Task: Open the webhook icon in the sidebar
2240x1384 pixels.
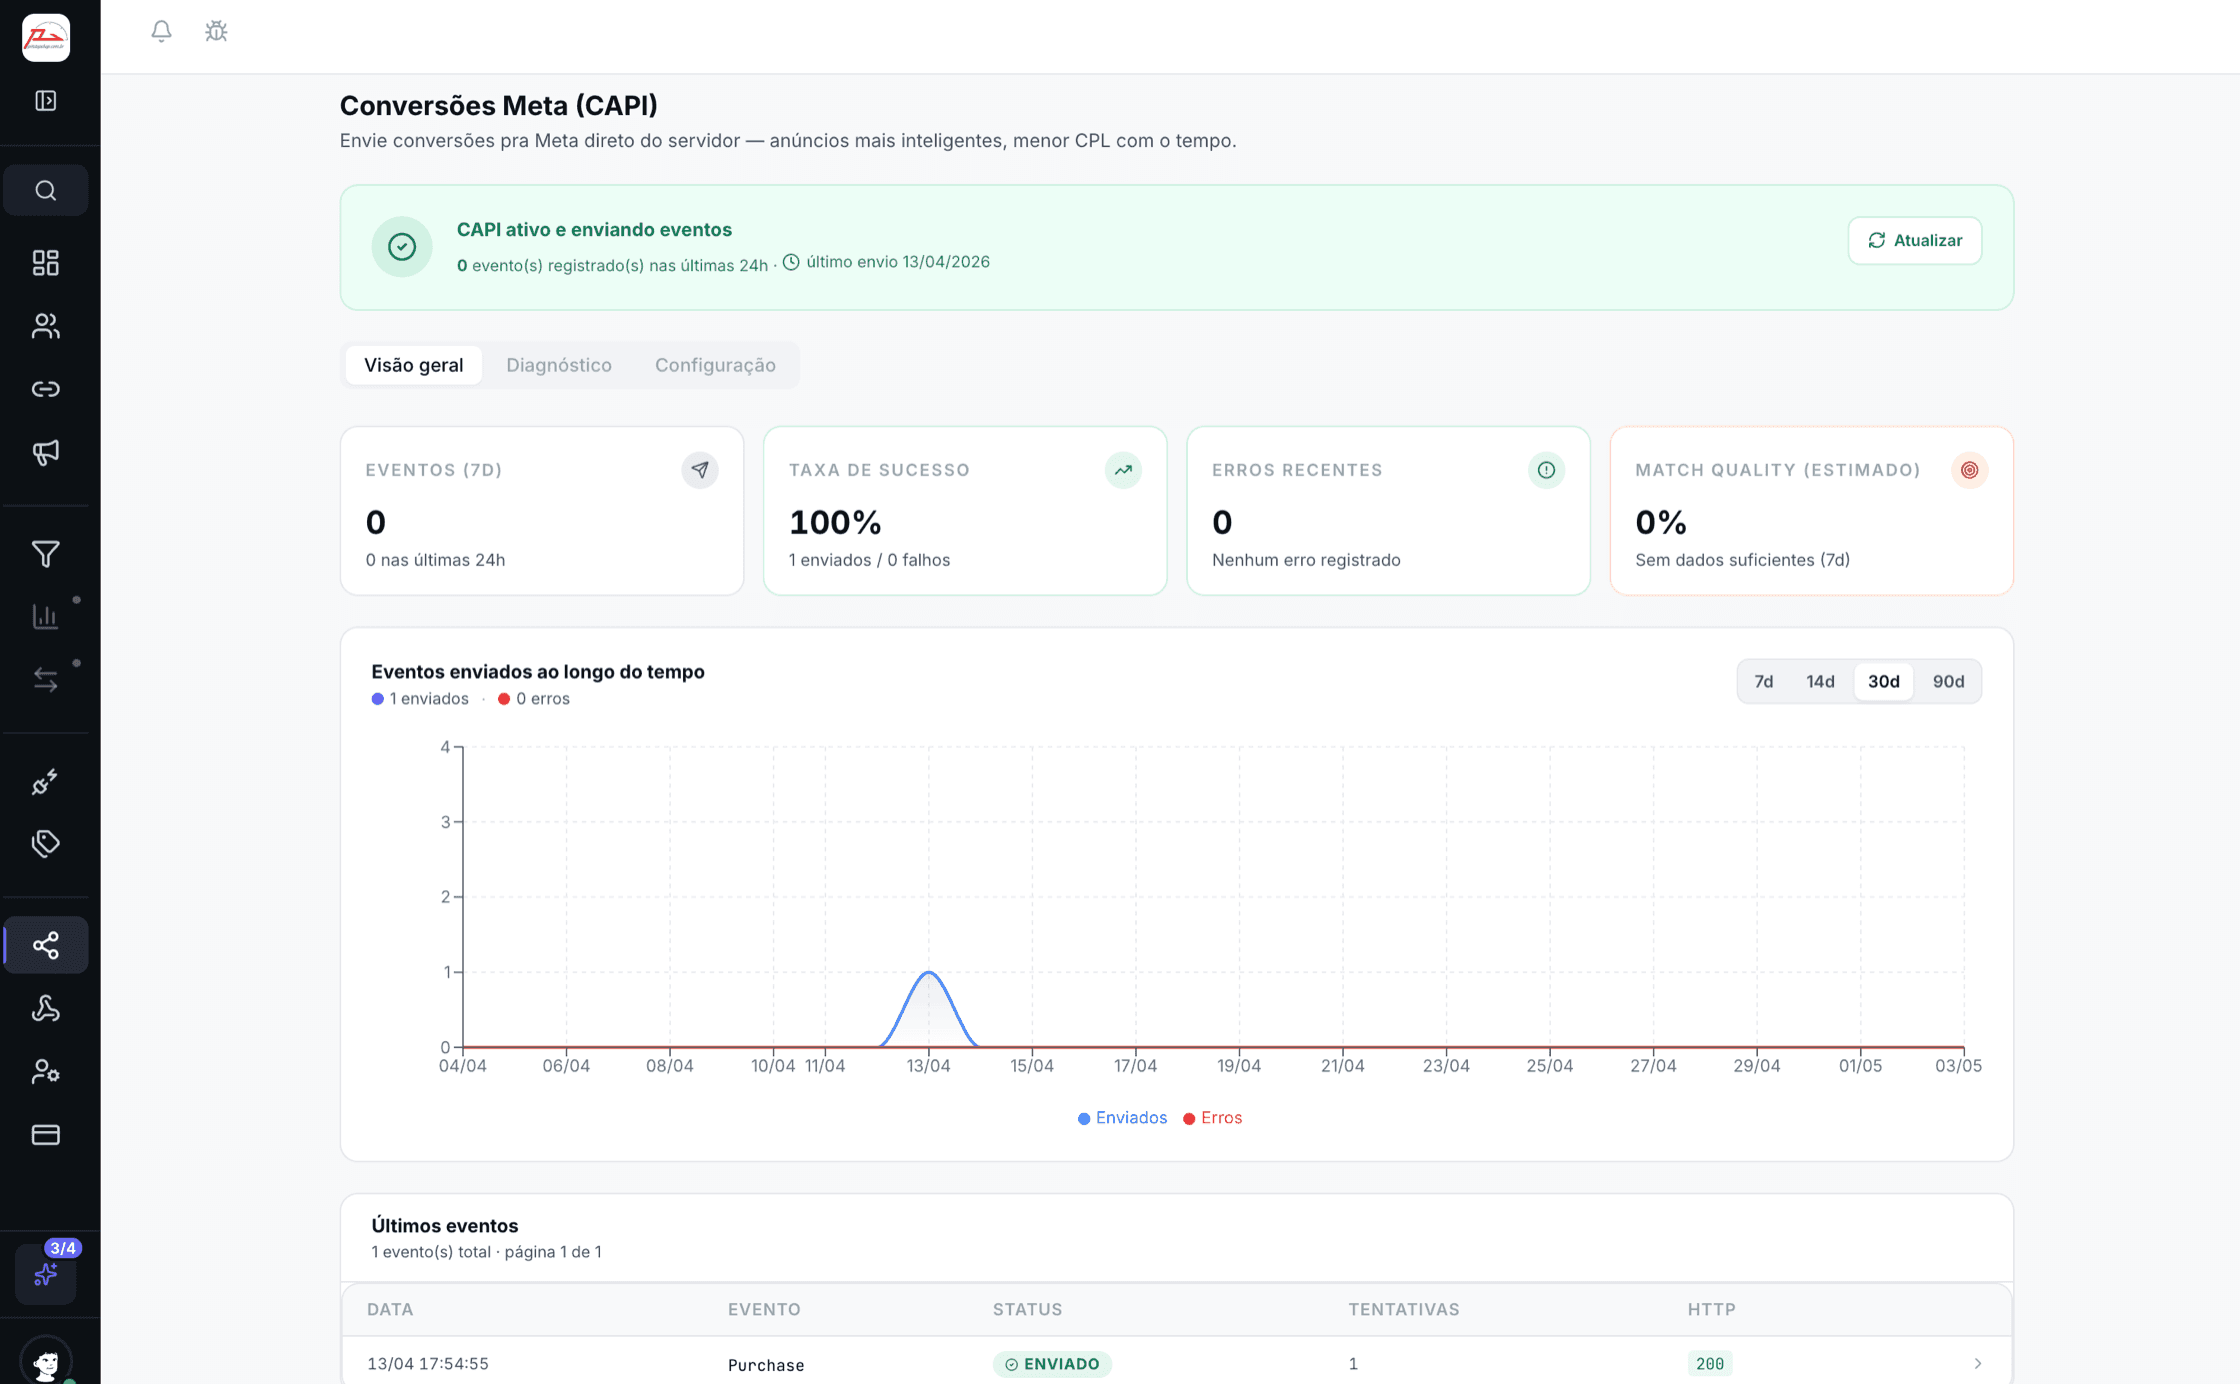Action: point(46,1008)
